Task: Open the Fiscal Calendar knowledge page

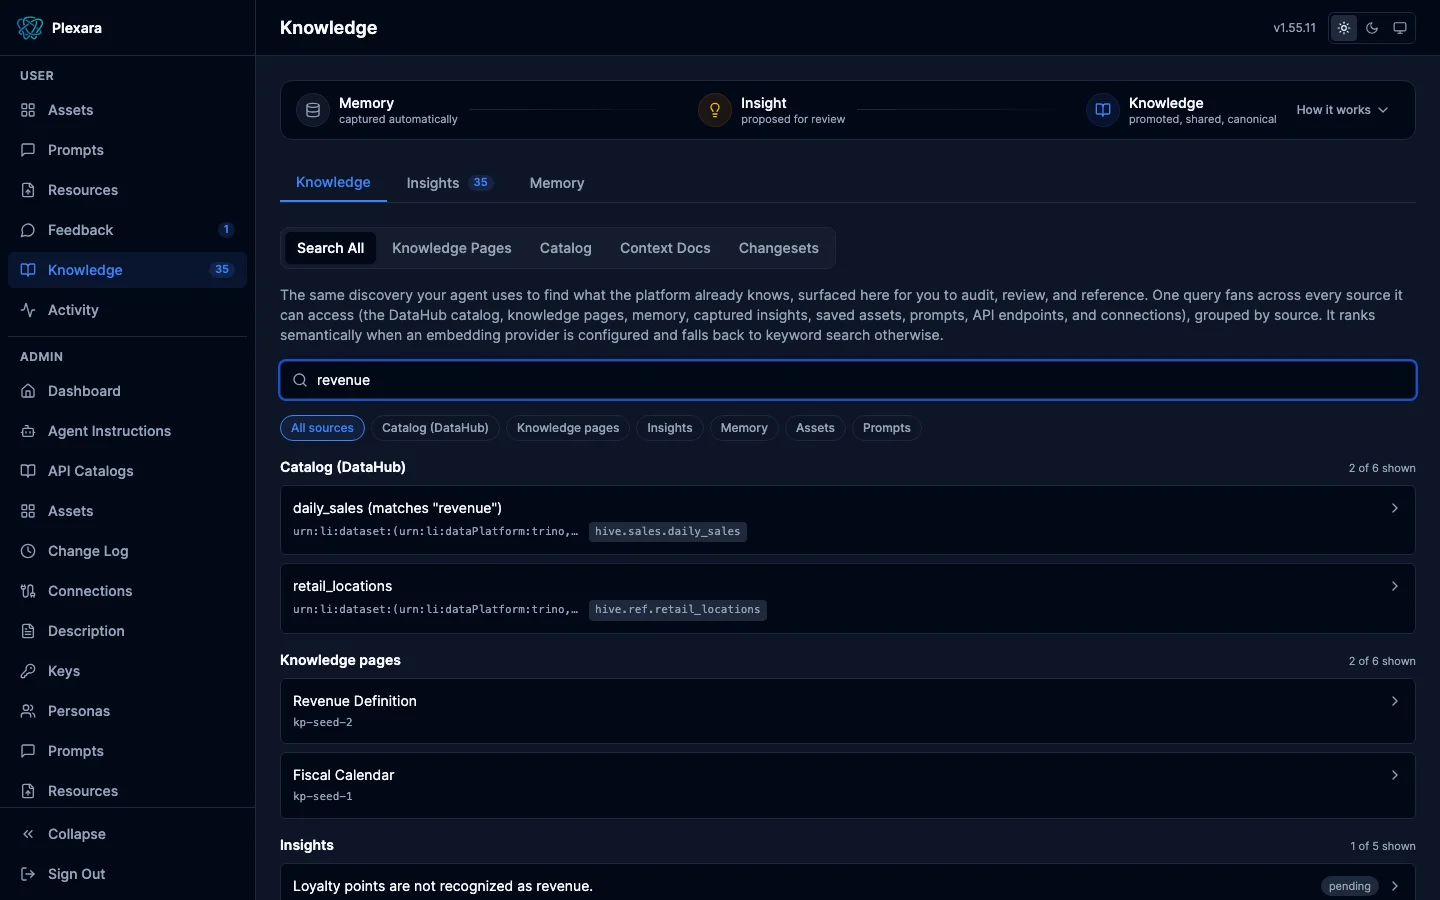Action: click(x=848, y=785)
